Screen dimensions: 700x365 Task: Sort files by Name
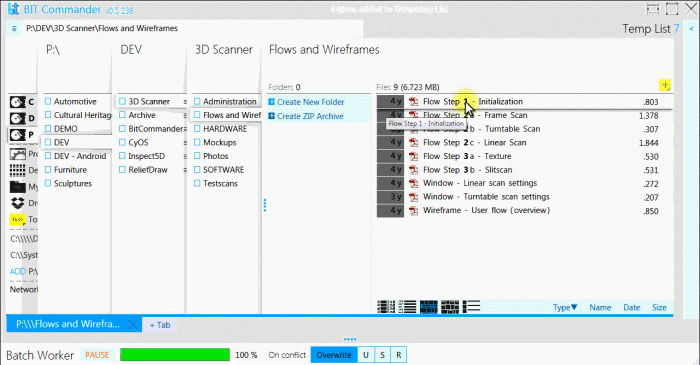click(x=600, y=307)
